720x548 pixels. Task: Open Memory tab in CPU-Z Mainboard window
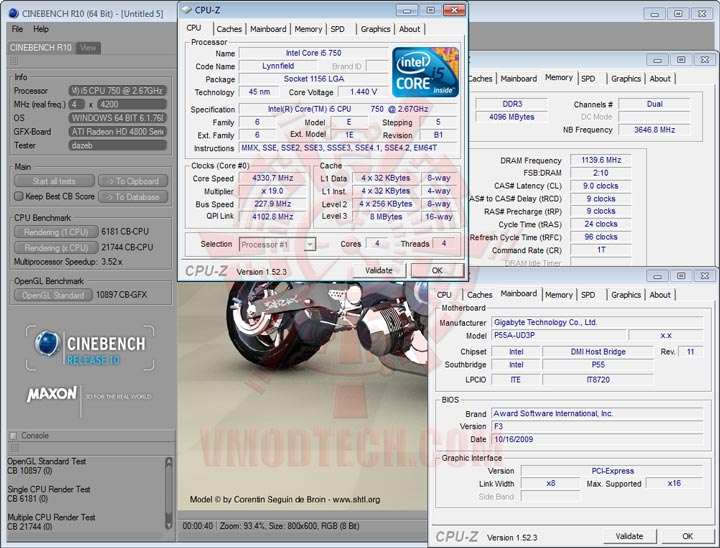click(x=558, y=295)
